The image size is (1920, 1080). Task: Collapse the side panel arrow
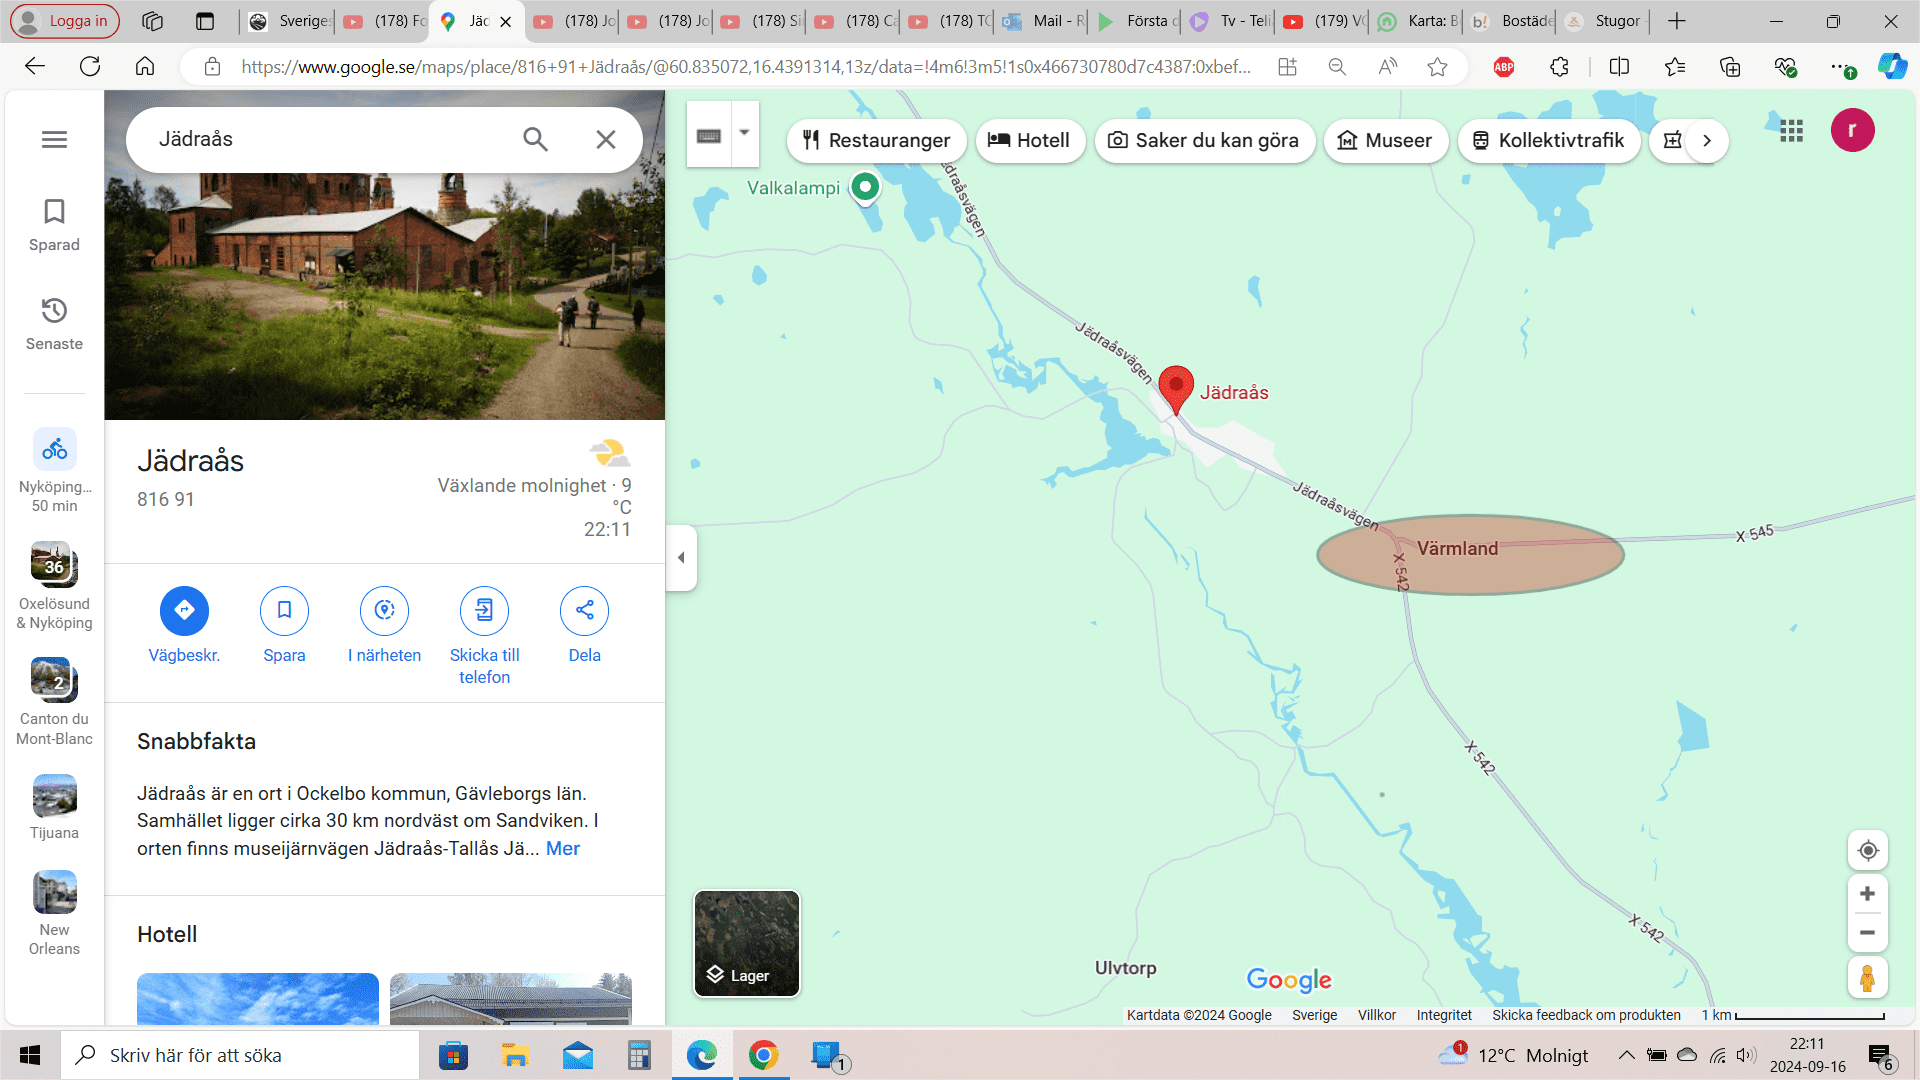(681, 558)
